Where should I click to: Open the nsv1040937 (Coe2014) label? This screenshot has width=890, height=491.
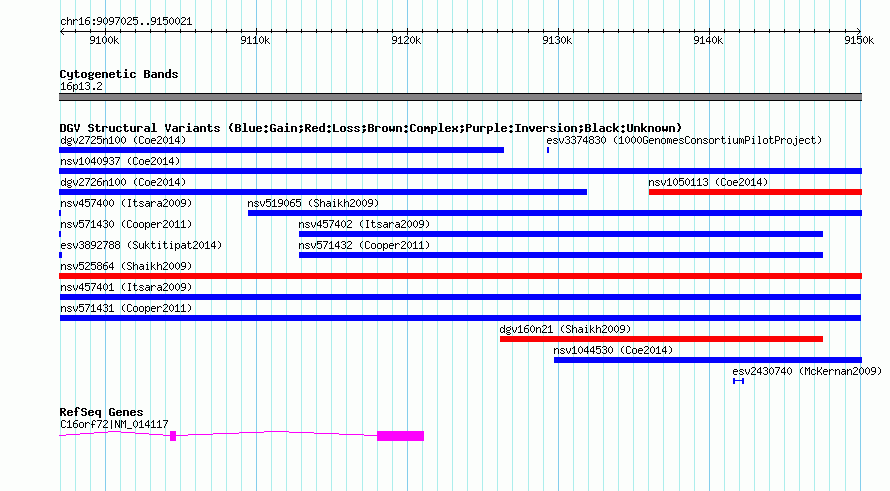tap(120, 161)
